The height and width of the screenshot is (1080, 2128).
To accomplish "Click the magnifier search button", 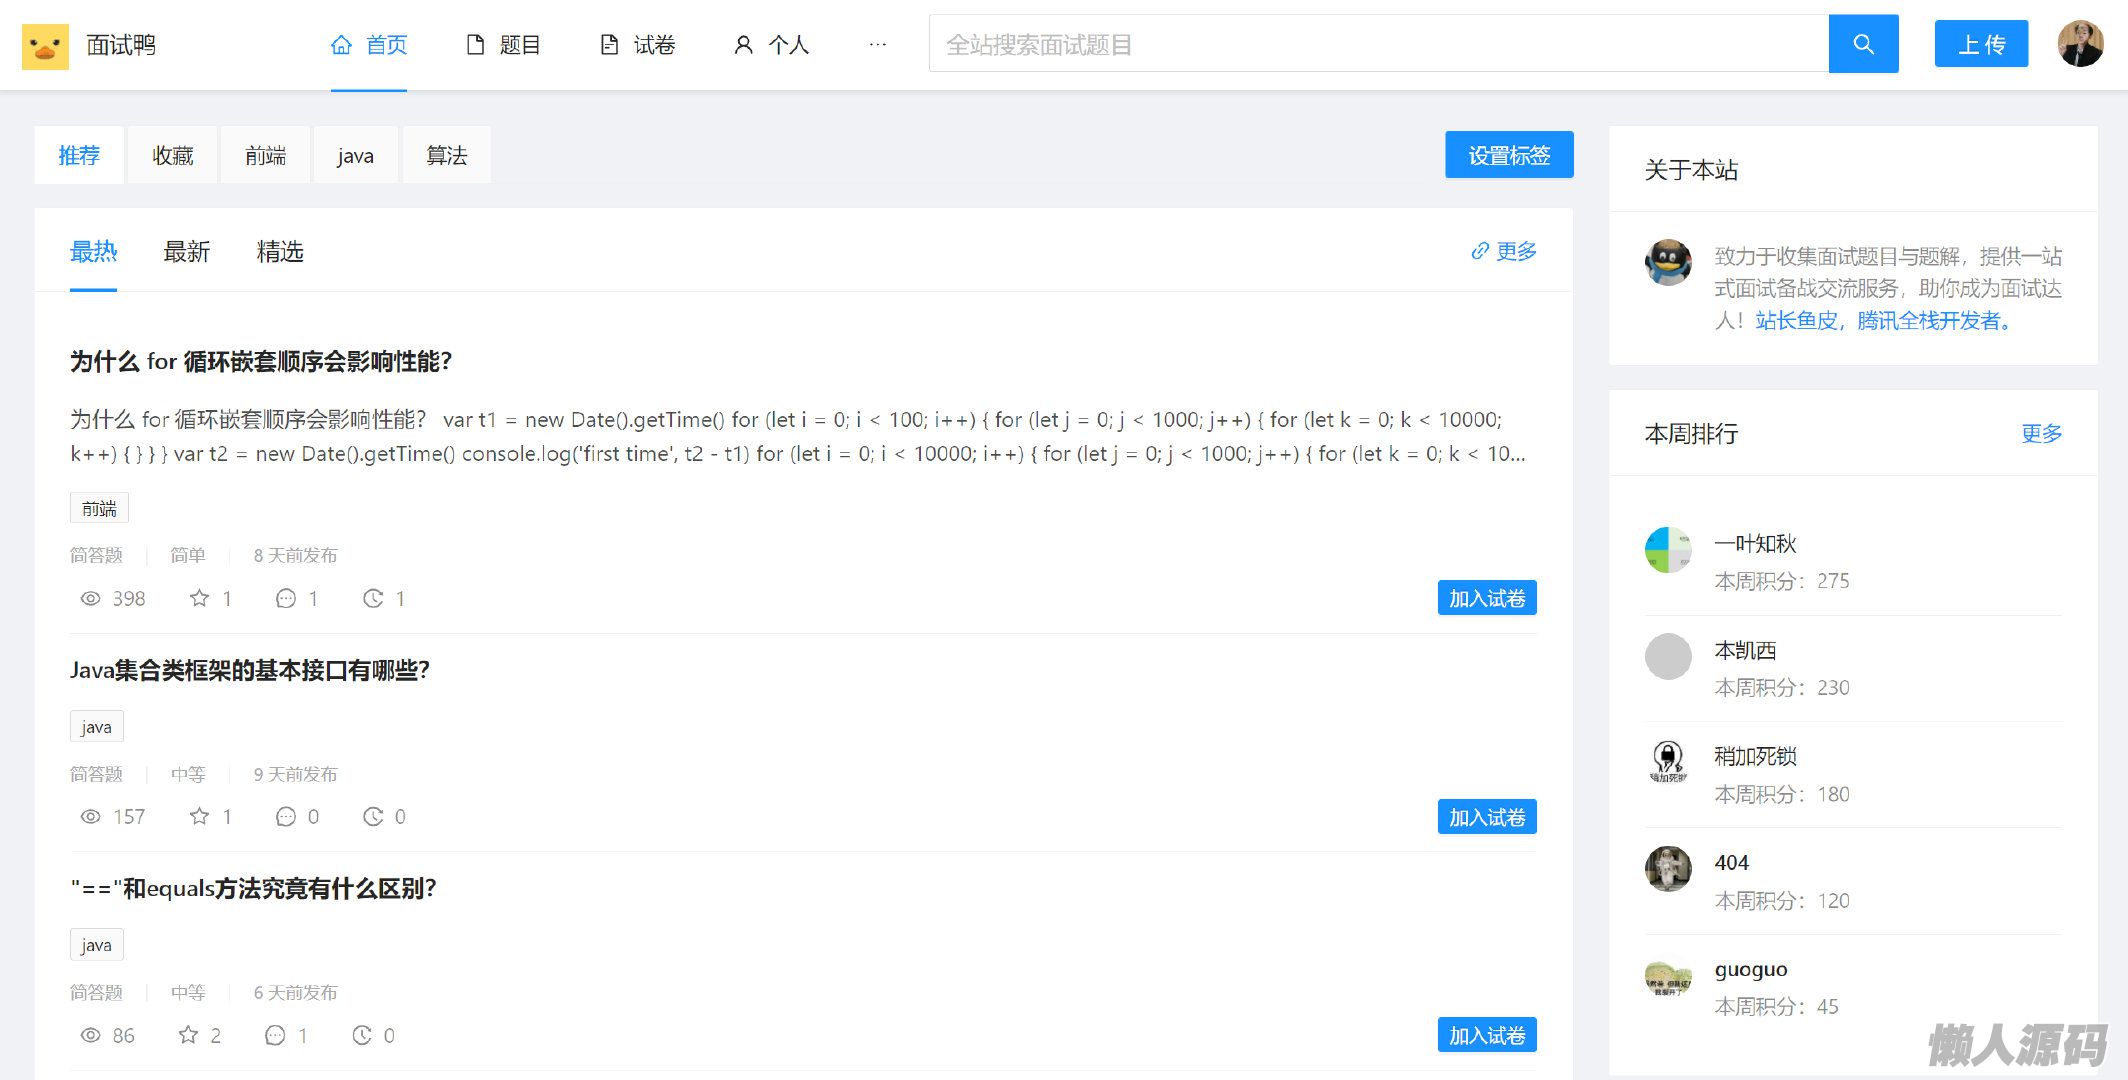I will tap(1863, 44).
